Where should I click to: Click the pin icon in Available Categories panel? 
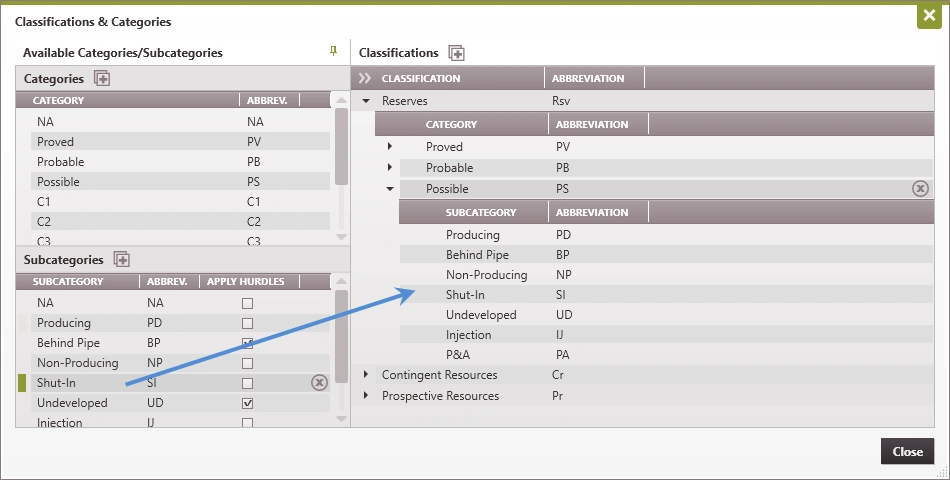coord(334,51)
